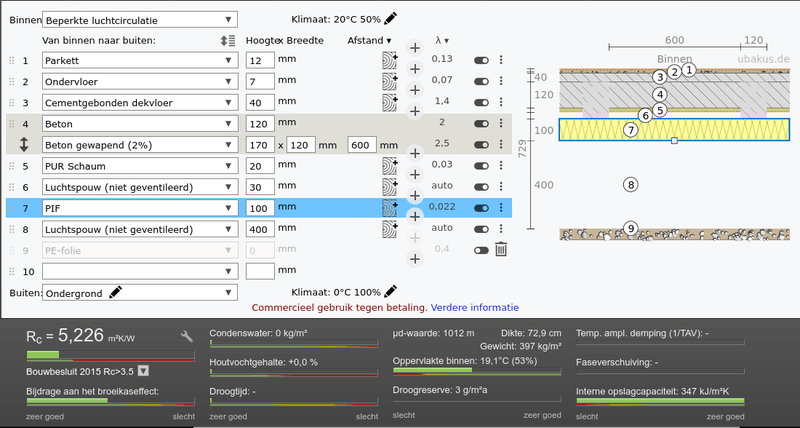Click the wrench icon beside the Rc value
This screenshot has height=428, width=800.
point(186,337)
